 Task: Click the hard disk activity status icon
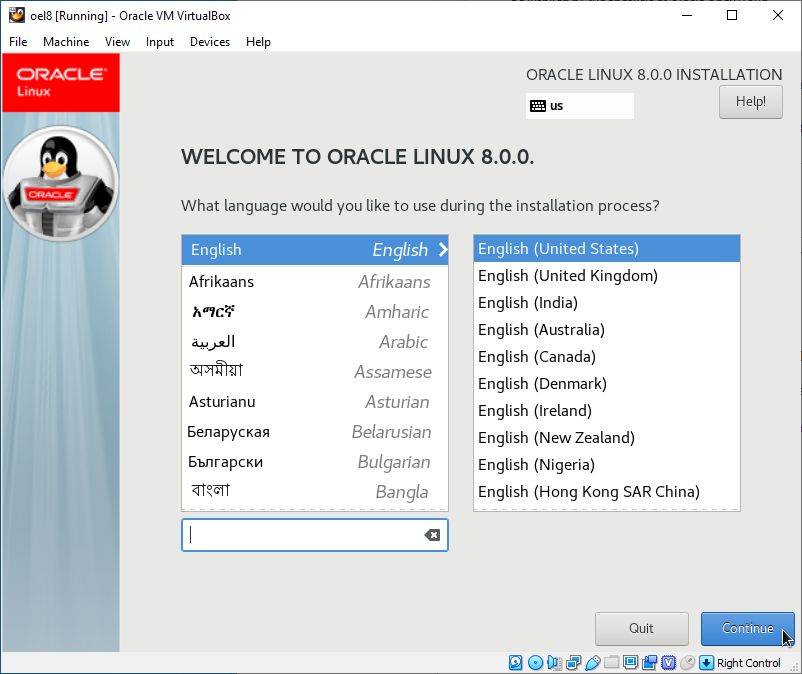[516, 663]
